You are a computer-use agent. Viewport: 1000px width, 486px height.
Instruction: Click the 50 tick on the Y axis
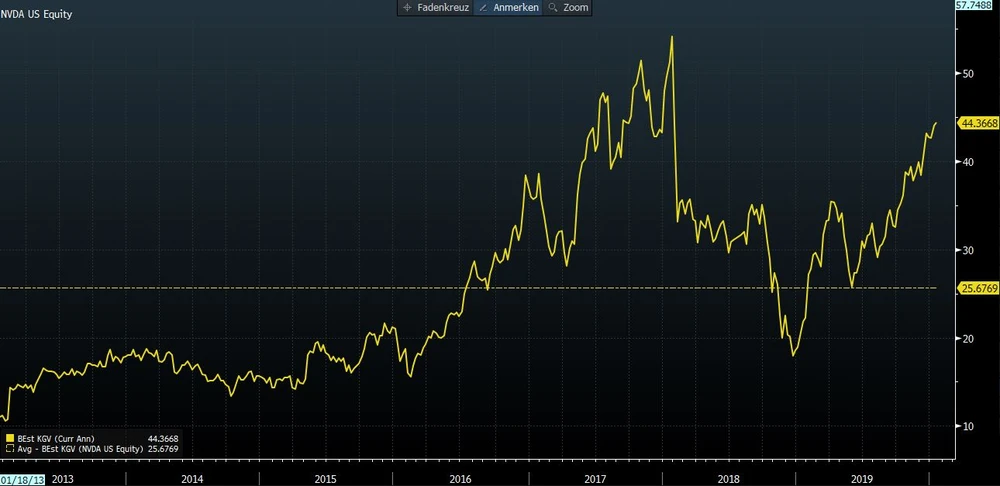pyautogui.click(x=966, y=74)
